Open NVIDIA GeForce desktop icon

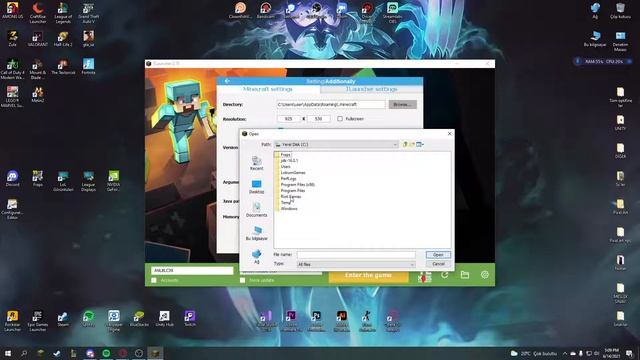coord(113,180)
